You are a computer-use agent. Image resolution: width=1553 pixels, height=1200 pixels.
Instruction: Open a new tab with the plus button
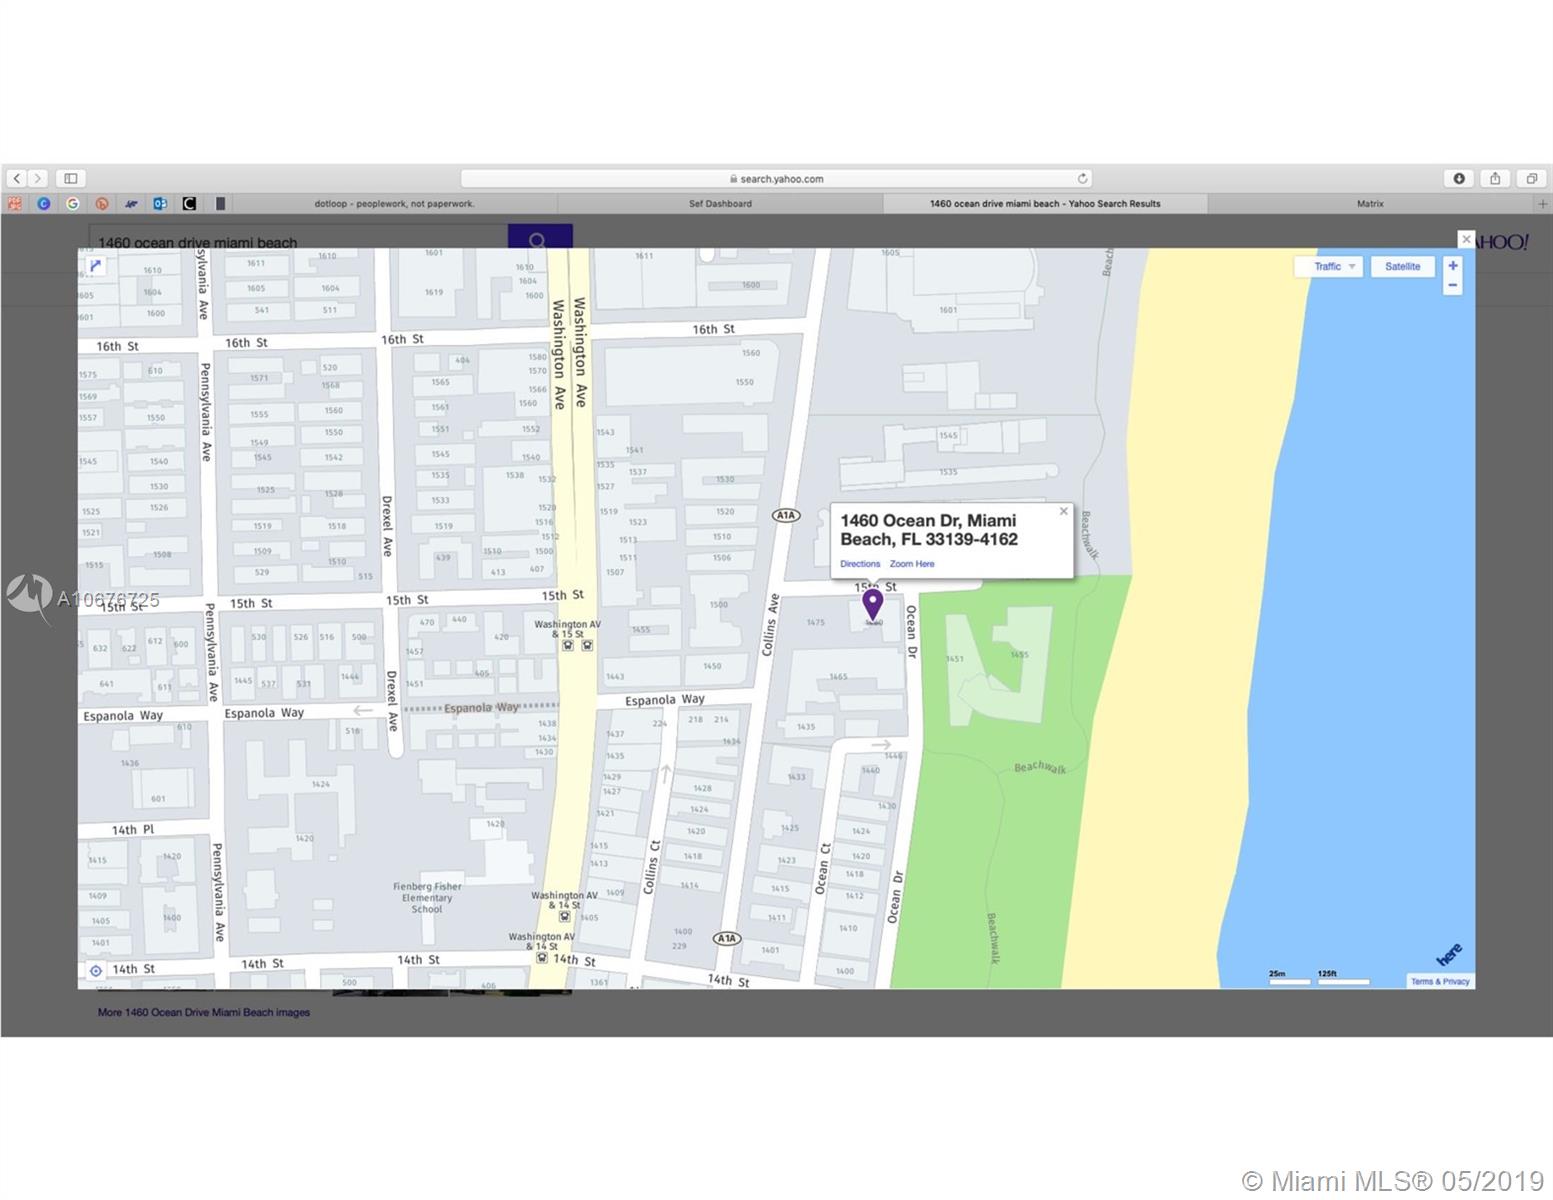click(x=1542, y=204)
